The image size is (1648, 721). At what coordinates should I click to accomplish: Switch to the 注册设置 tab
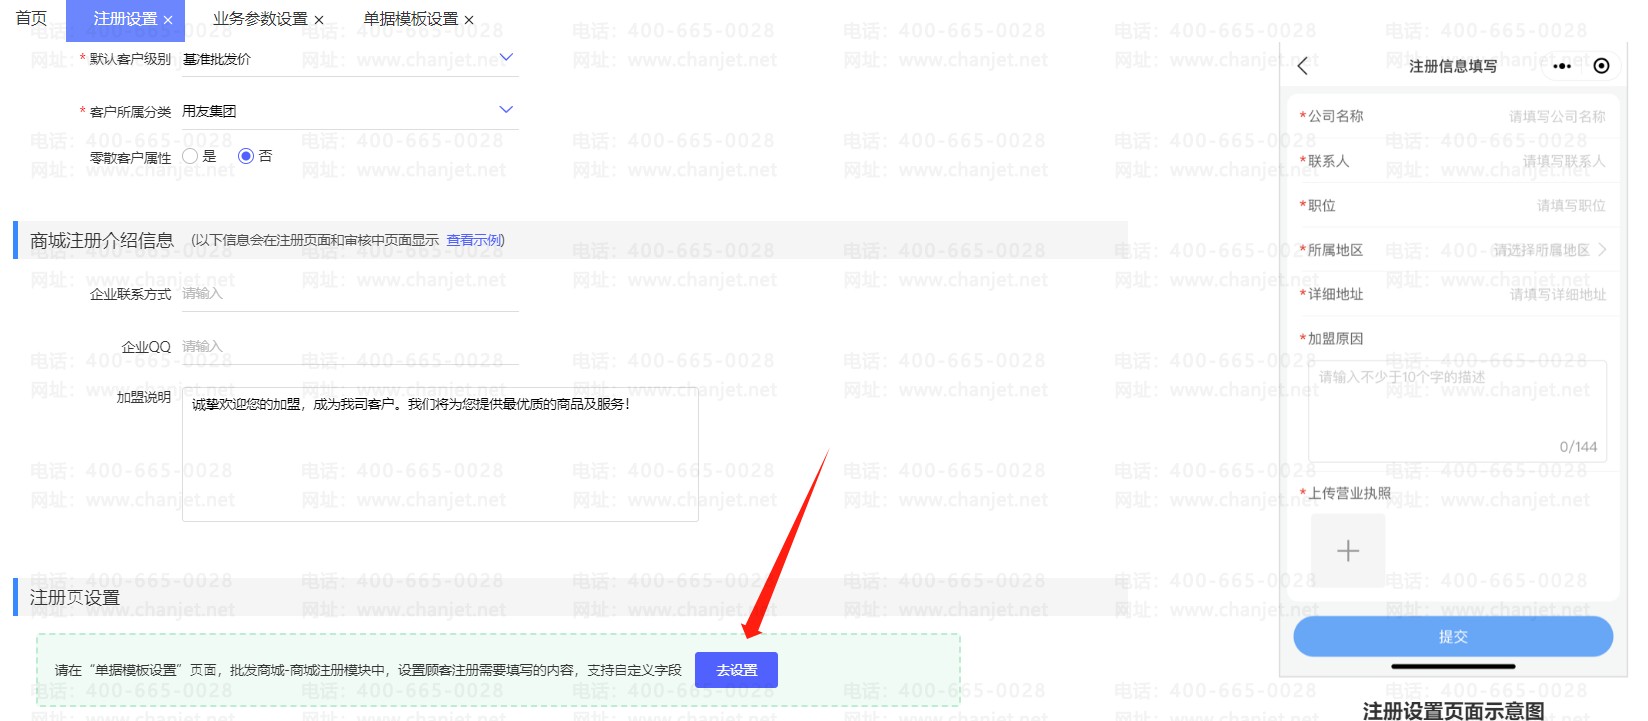click(x=125, y=19)
